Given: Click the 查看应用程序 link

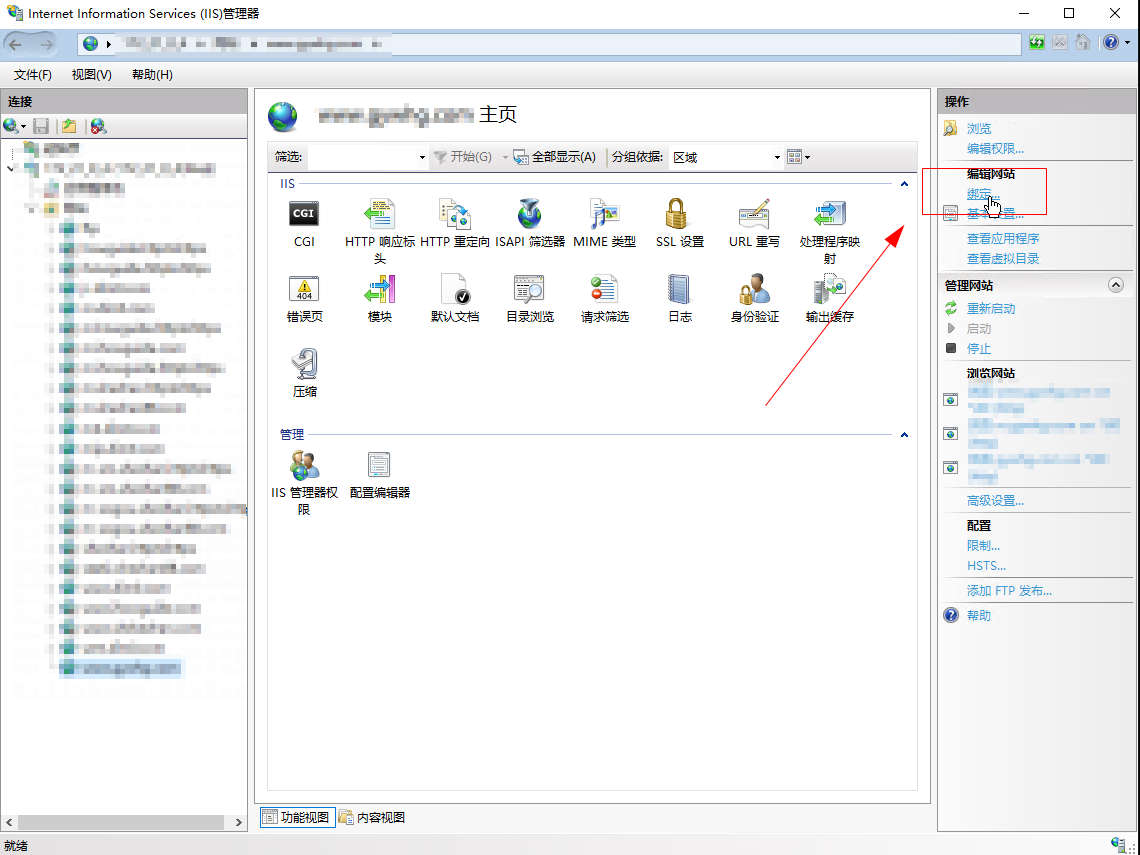Looking at the screenshot, I should click(x=1003, y=238).
